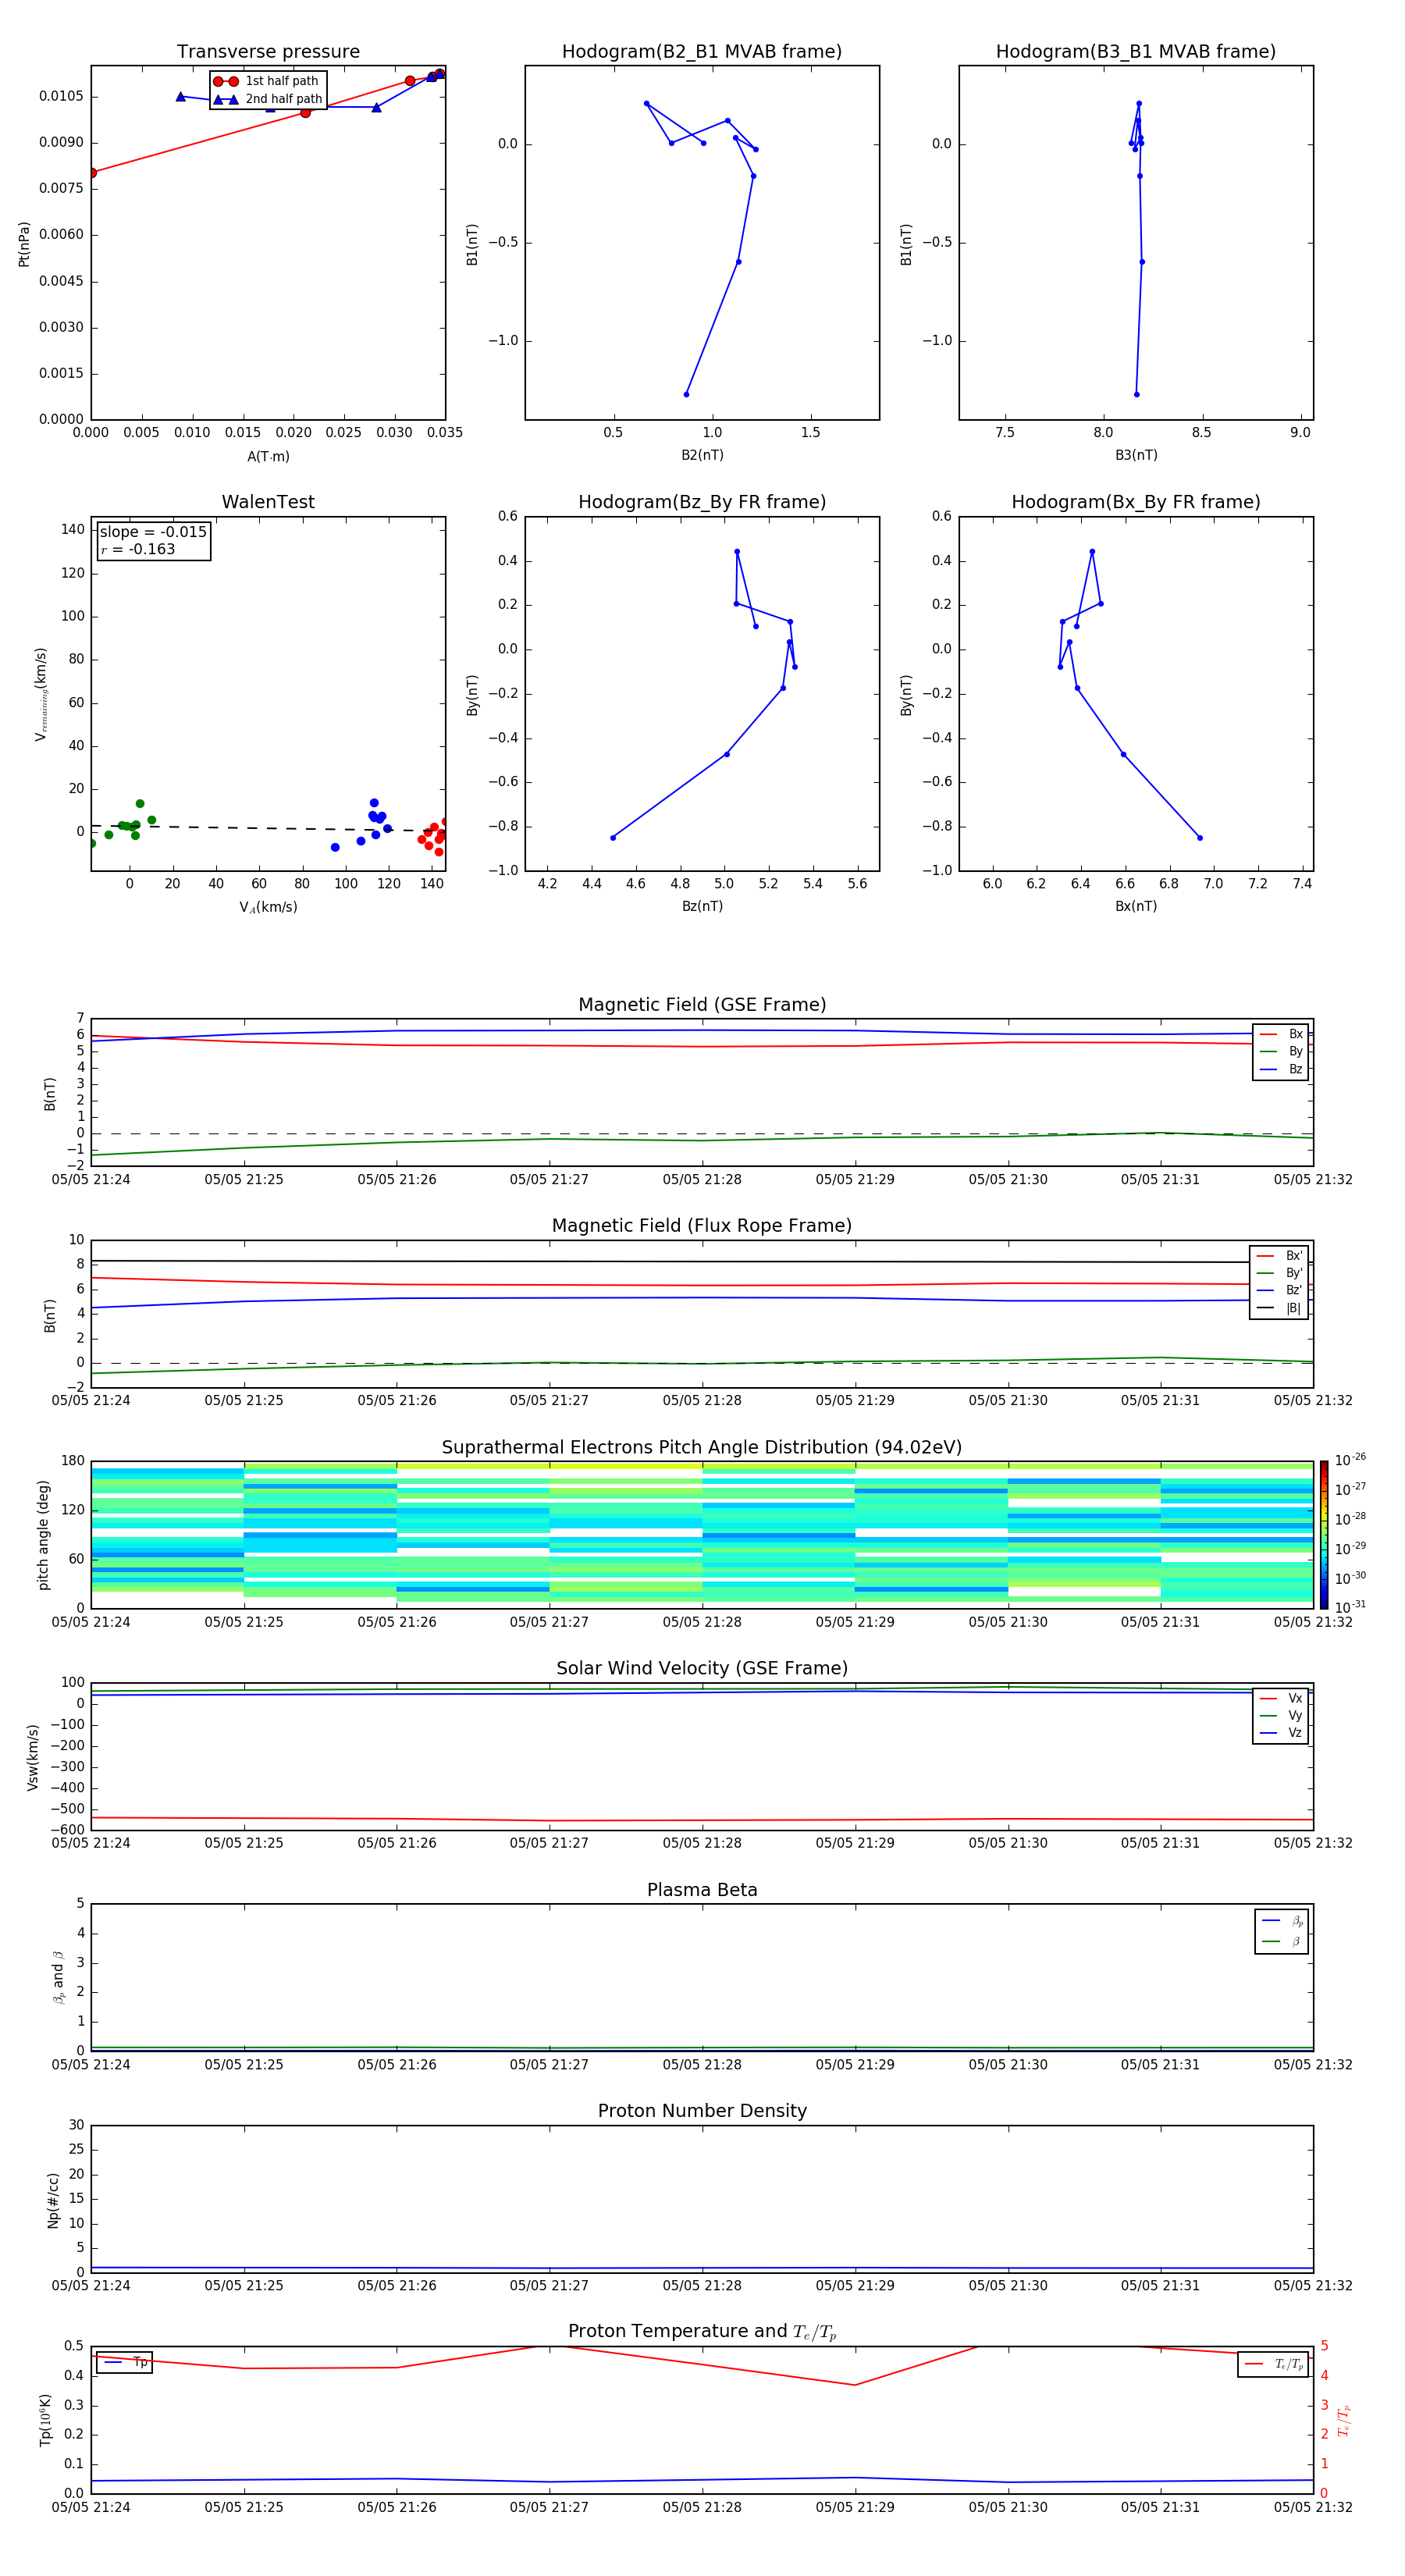Click the Bx legend entry in GSE magnetic field plot

point(1281,1034)
